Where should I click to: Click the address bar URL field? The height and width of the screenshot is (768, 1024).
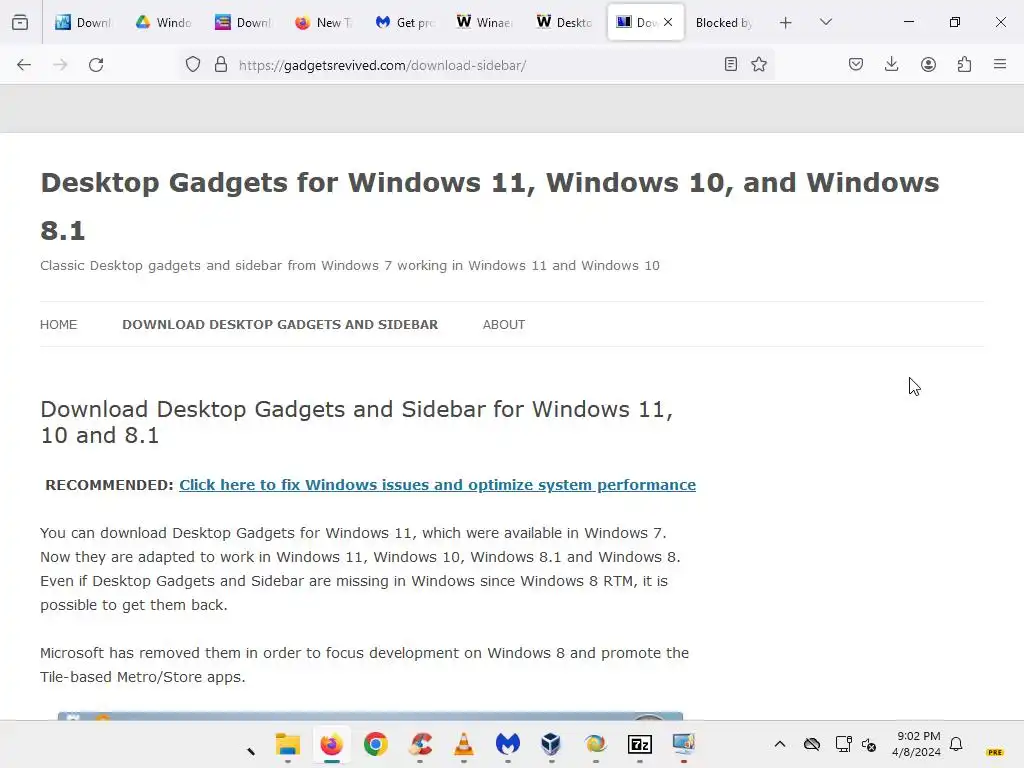[x=477, y=65]
